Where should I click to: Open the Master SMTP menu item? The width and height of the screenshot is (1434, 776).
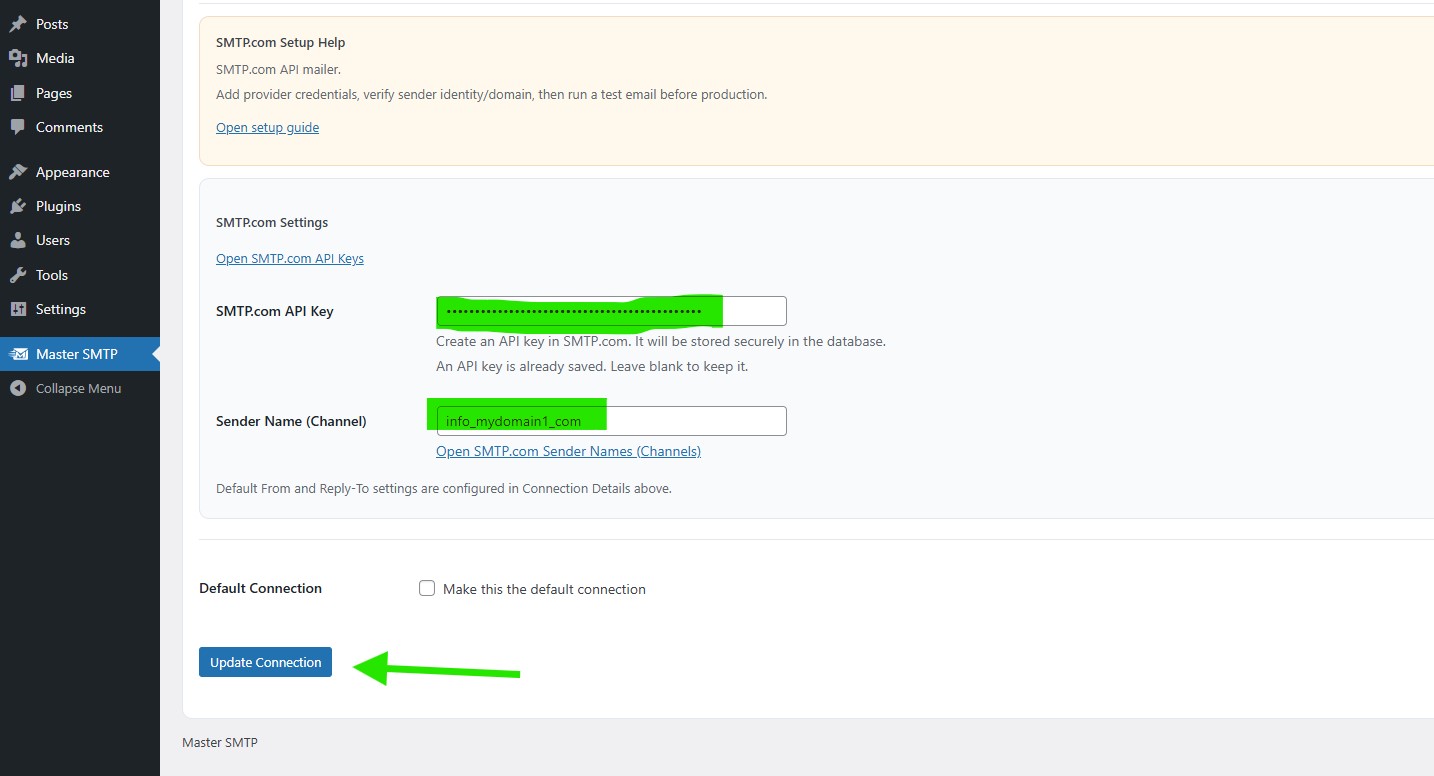[77, 354]
